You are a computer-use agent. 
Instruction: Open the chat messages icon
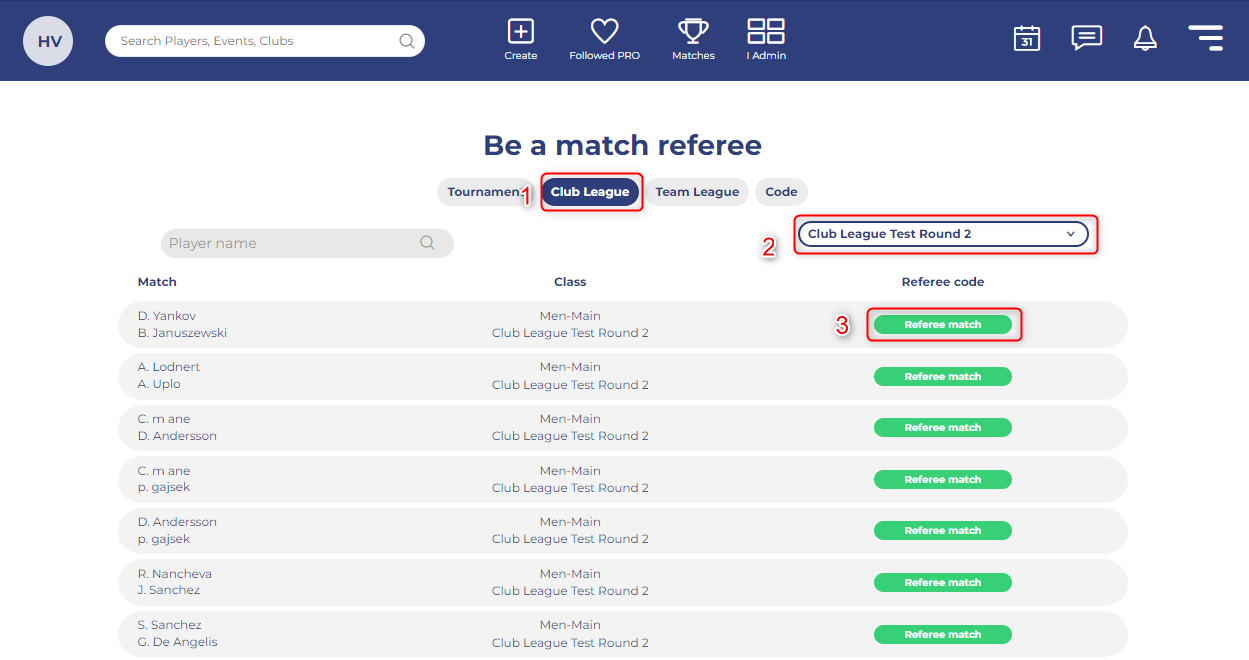(1086, 38)
